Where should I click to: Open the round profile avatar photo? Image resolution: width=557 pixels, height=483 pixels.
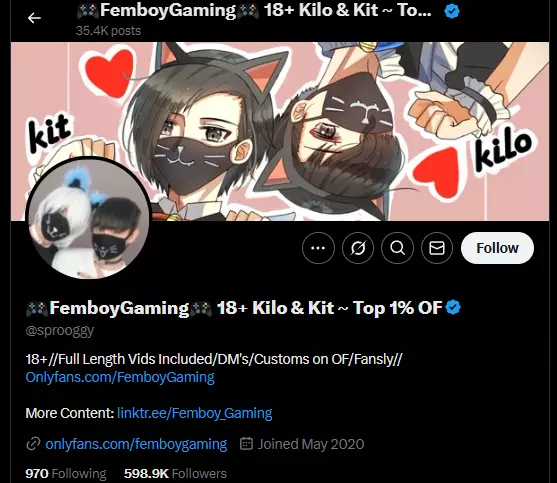[88, 218]
